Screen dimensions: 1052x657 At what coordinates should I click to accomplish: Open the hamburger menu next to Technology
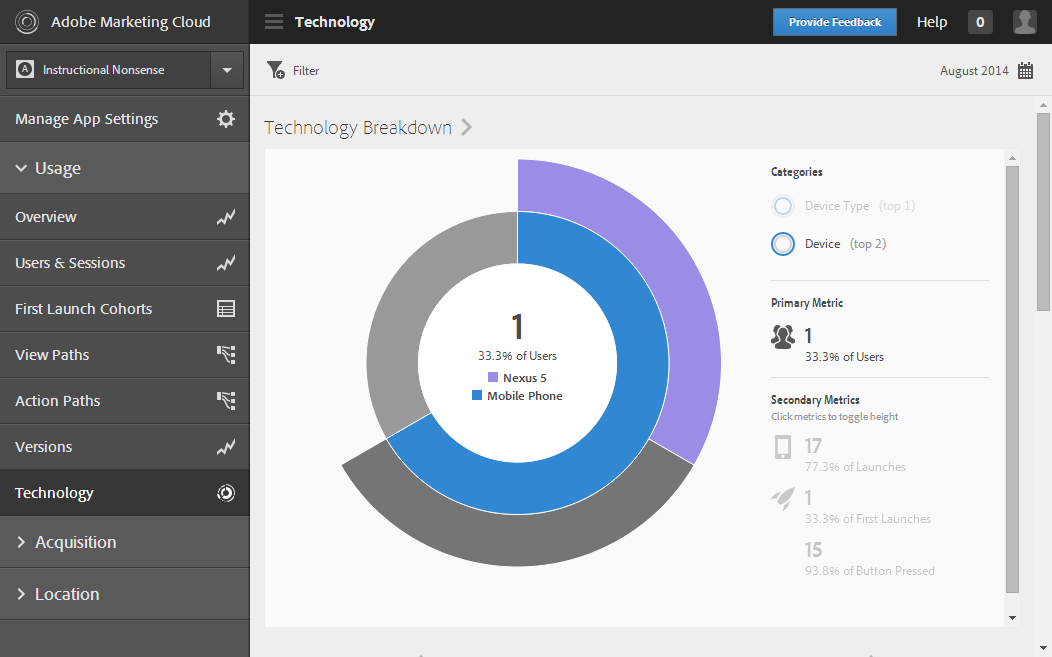(274, 22)
